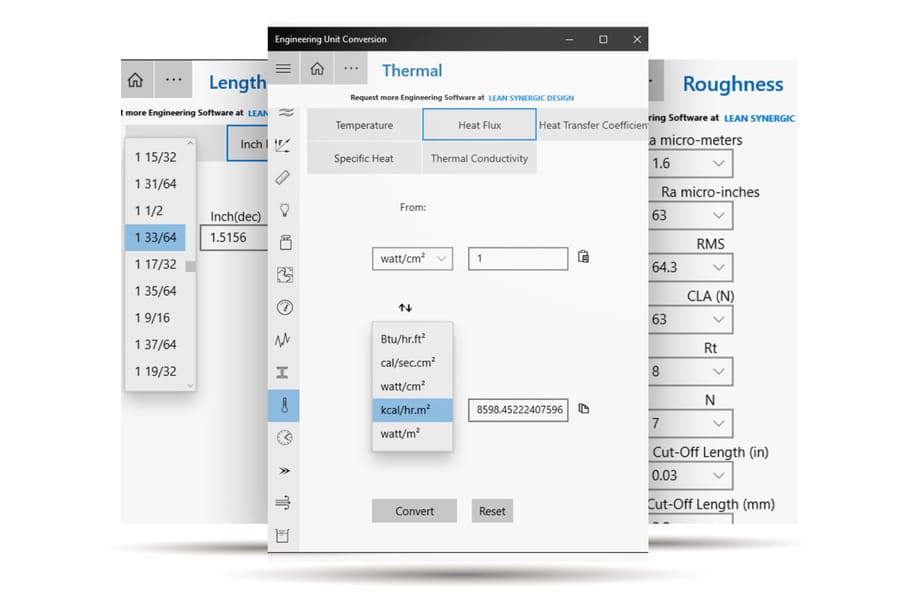This screenshot has width=900, height=600.
Task: Choose Btu/hr.ft² from the unit list
Action: pos(412,339)
